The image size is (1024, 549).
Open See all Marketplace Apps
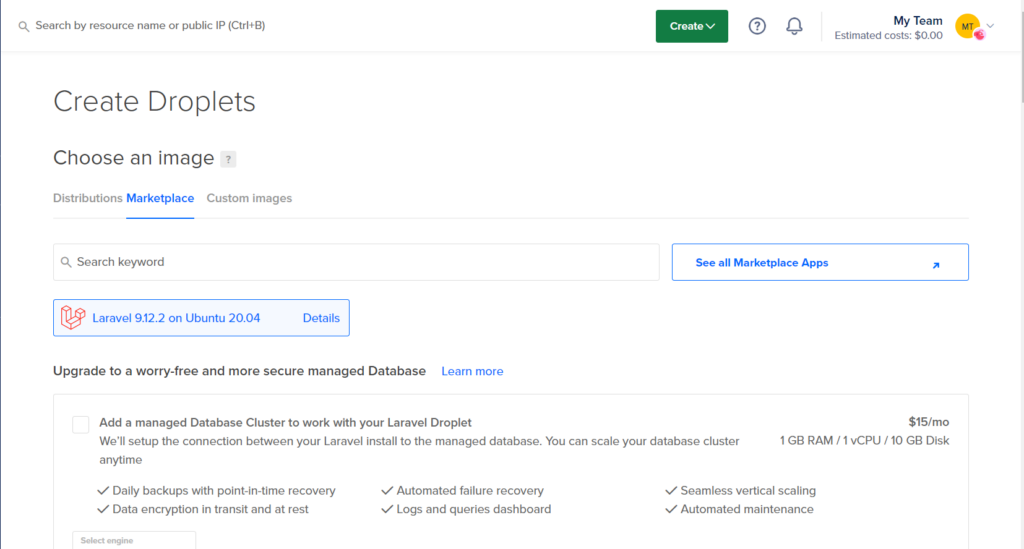[x=820, y=262]
